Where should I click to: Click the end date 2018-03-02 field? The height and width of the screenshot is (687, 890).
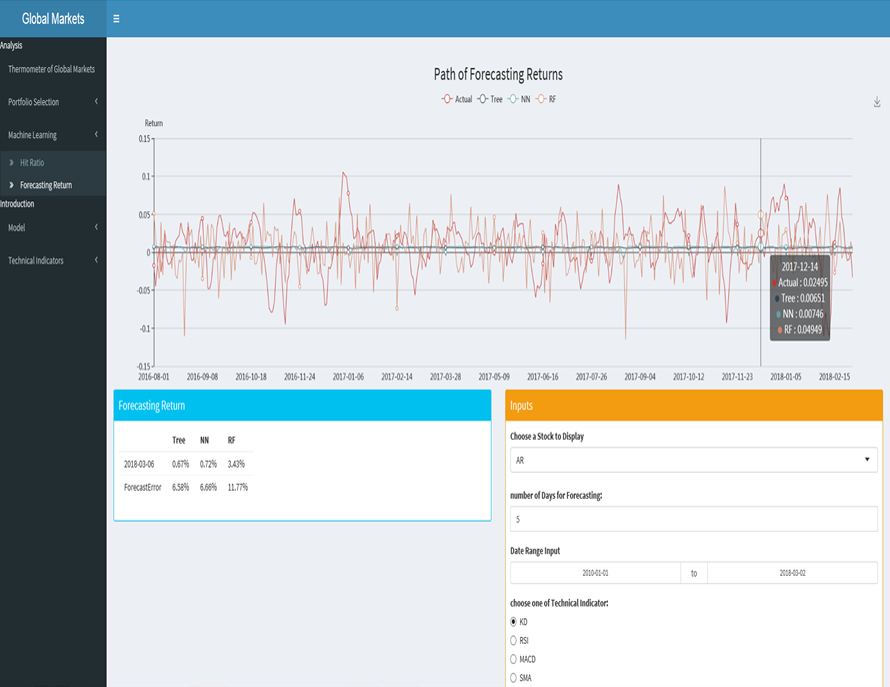[792, 573]
